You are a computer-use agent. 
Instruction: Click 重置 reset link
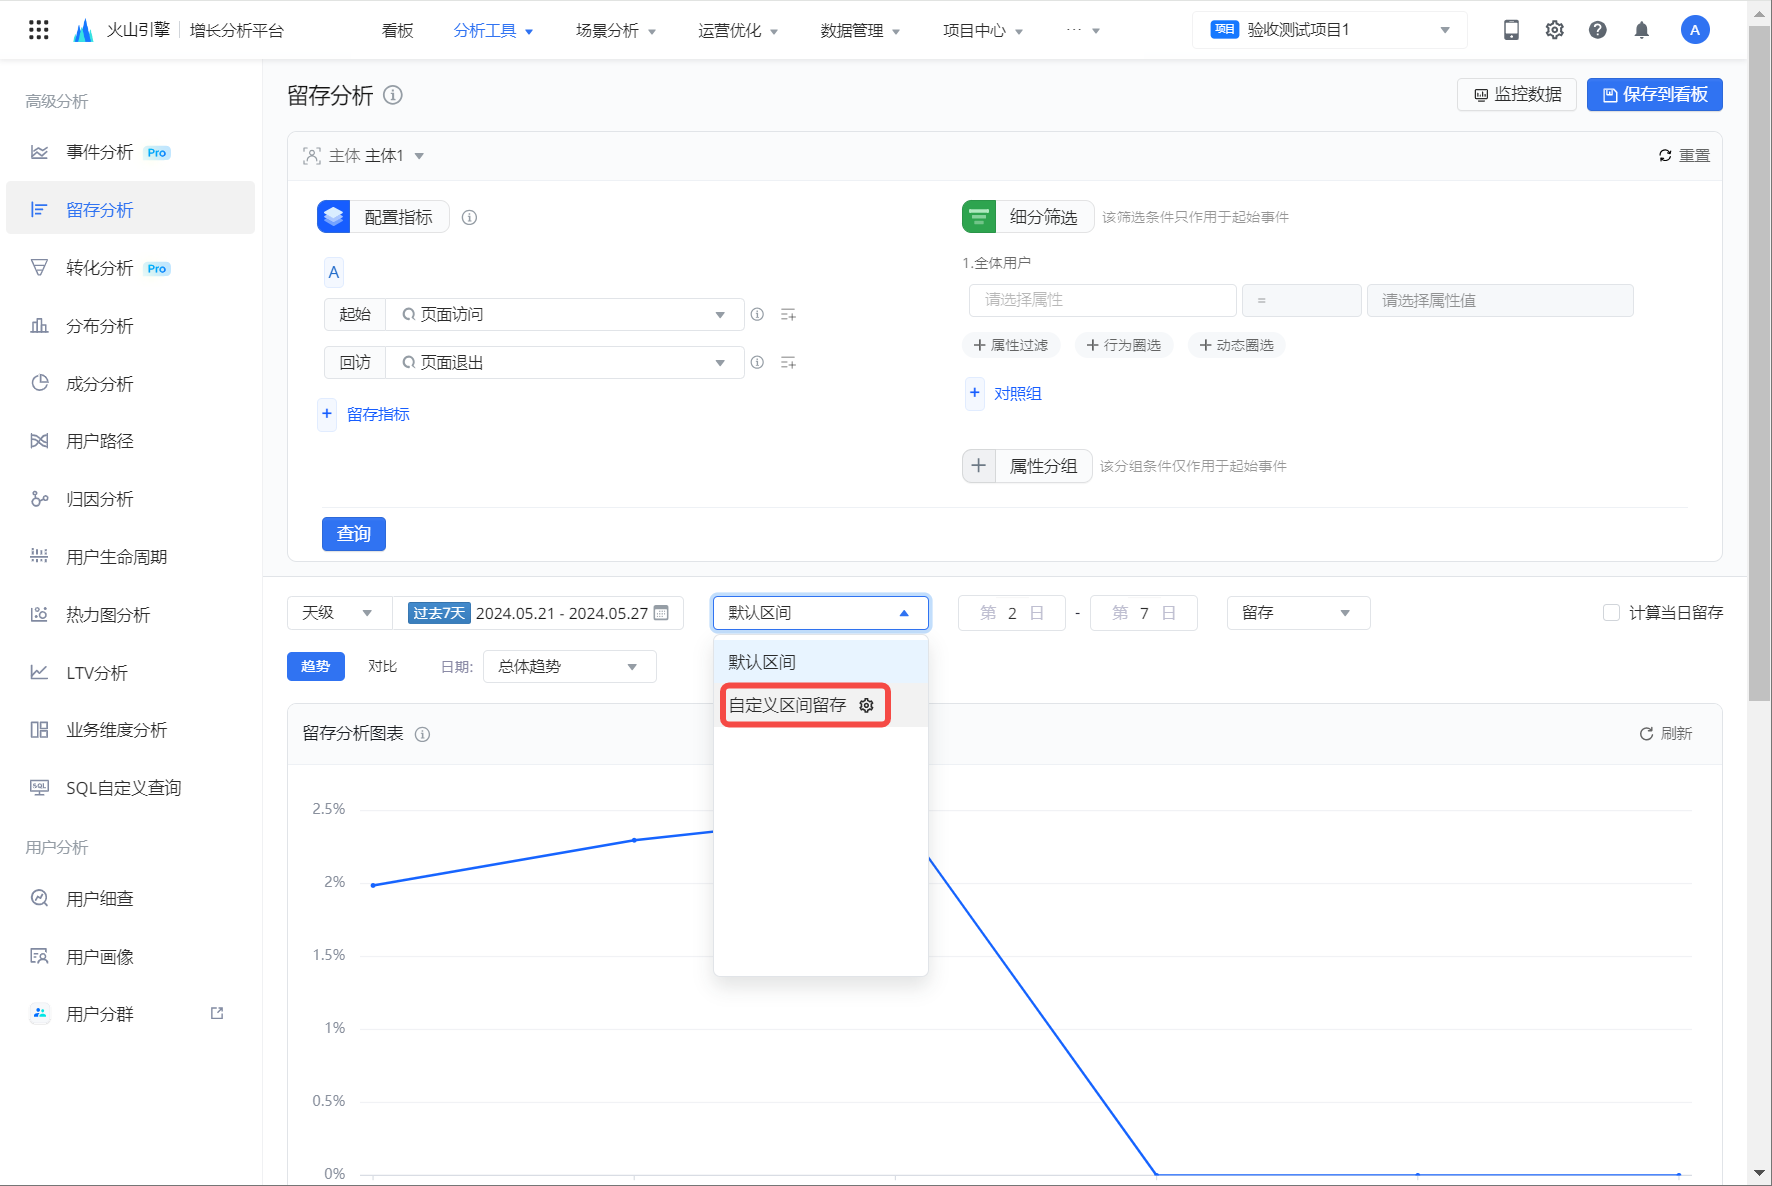point(1684,156)
